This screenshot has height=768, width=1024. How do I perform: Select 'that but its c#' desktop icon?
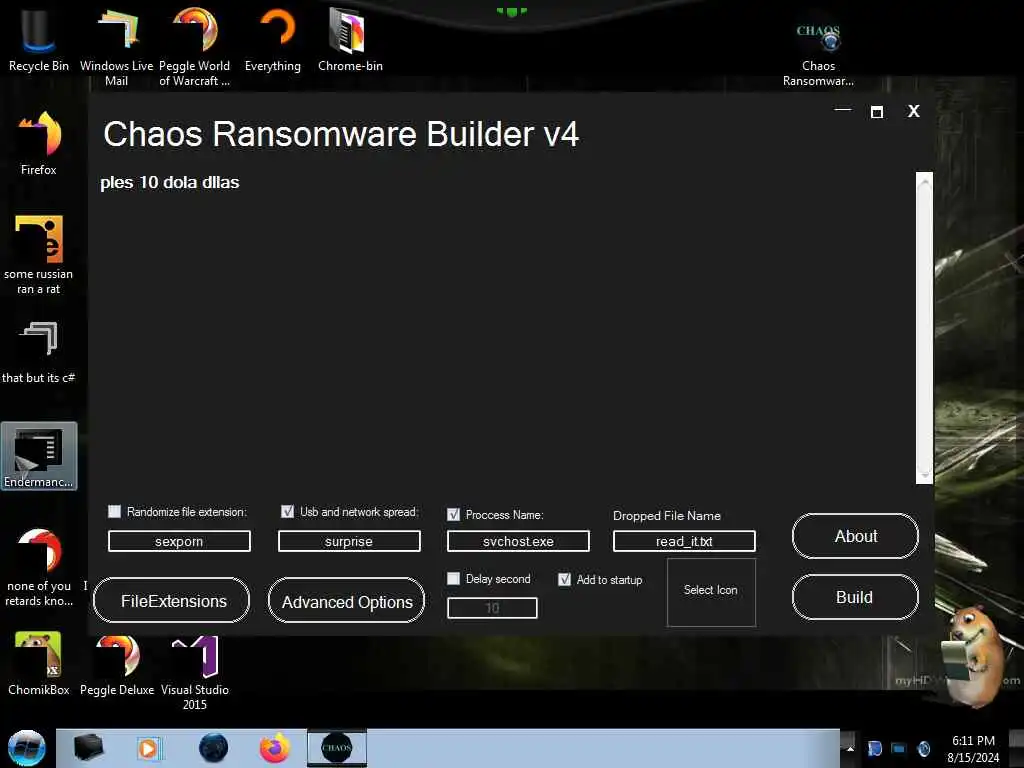[x=39, y=353]
